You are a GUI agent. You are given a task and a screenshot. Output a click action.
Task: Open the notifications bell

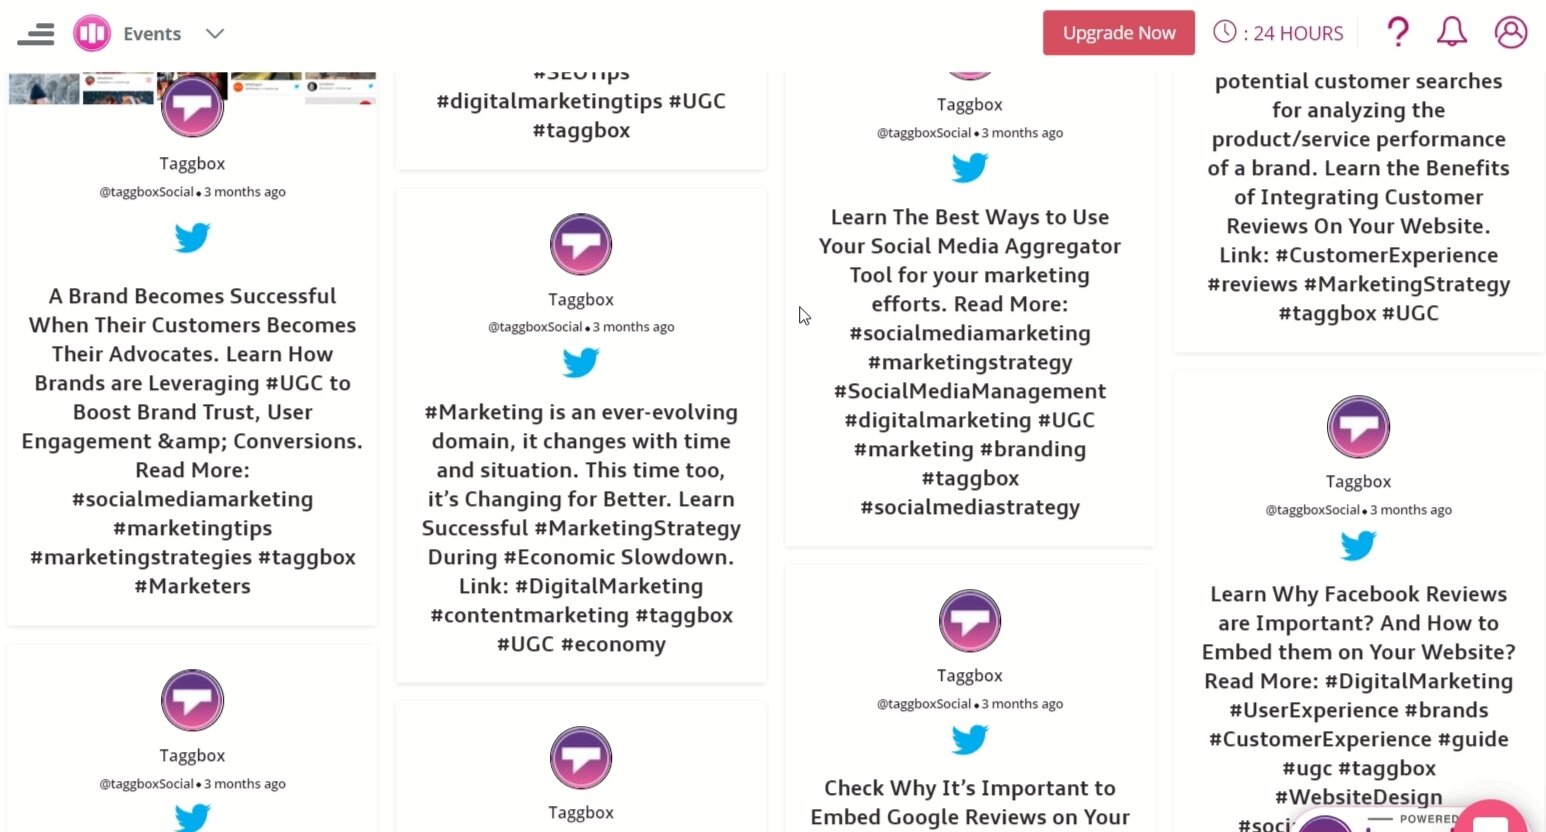point(1451,33)
